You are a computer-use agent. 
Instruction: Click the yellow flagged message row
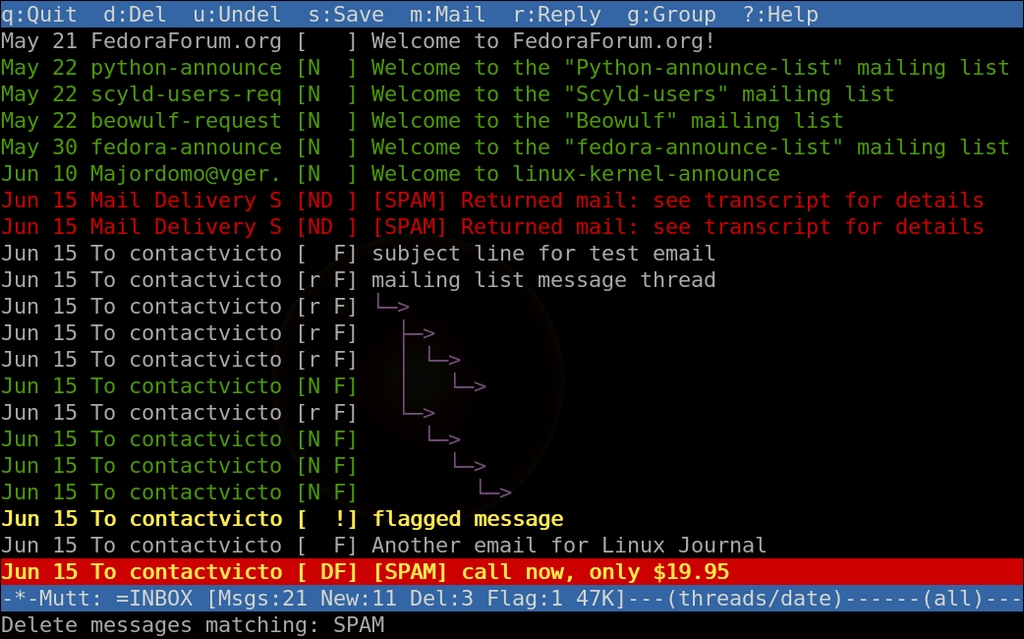coord(512,519)
